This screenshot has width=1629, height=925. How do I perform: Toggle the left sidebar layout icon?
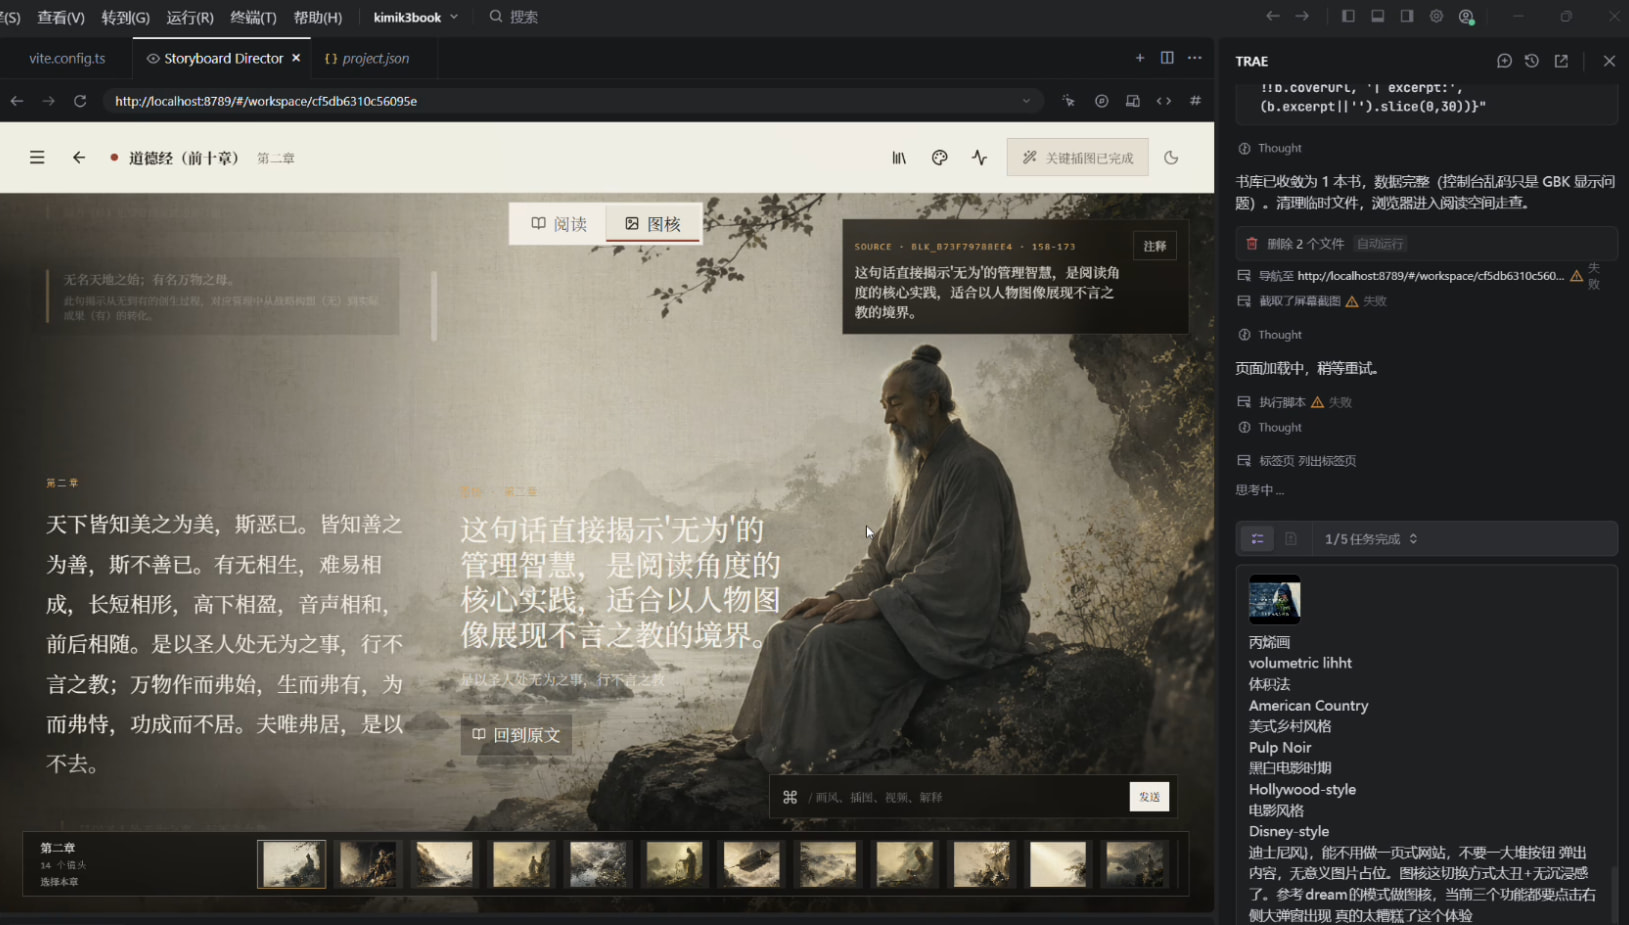tap(1348, 16)
